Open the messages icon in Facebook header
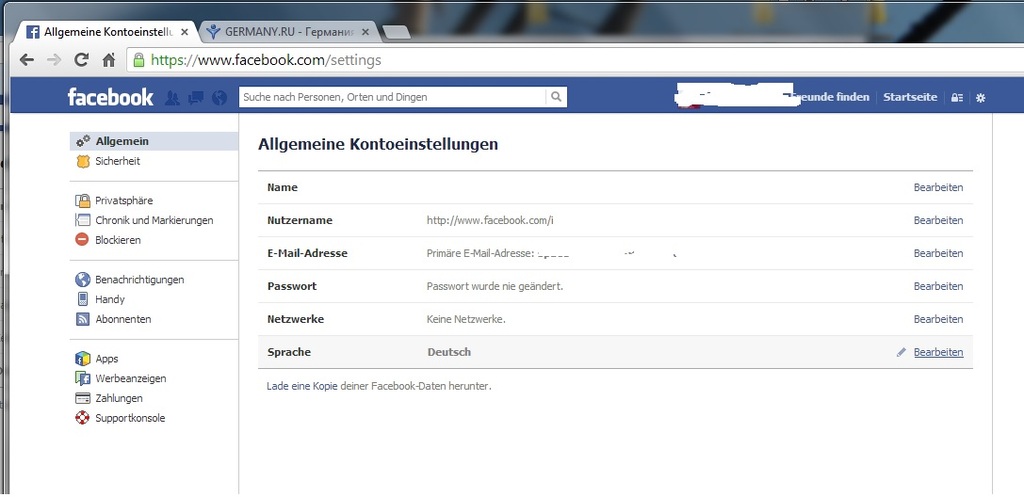Screen dimensions: 1024x497 pyautogui.click(x=195, y=98)
